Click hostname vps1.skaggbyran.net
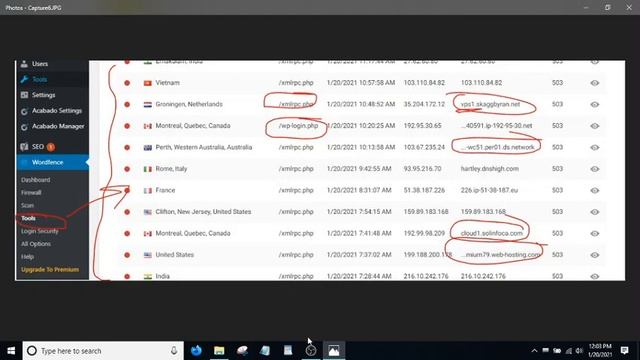The image size is (640, 360). click(490, 104)
